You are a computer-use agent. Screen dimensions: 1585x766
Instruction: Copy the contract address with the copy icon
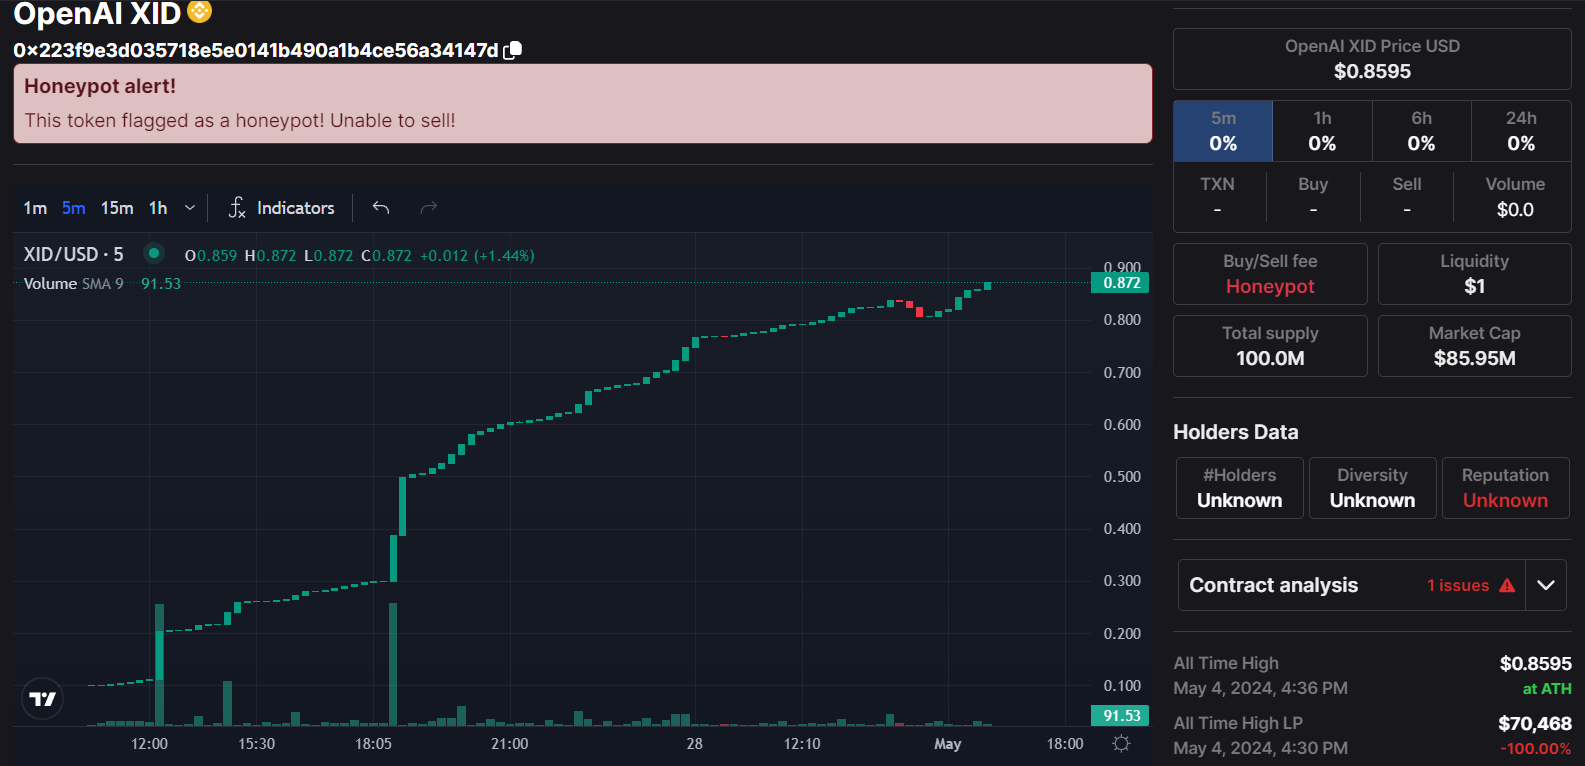point(512,50)
